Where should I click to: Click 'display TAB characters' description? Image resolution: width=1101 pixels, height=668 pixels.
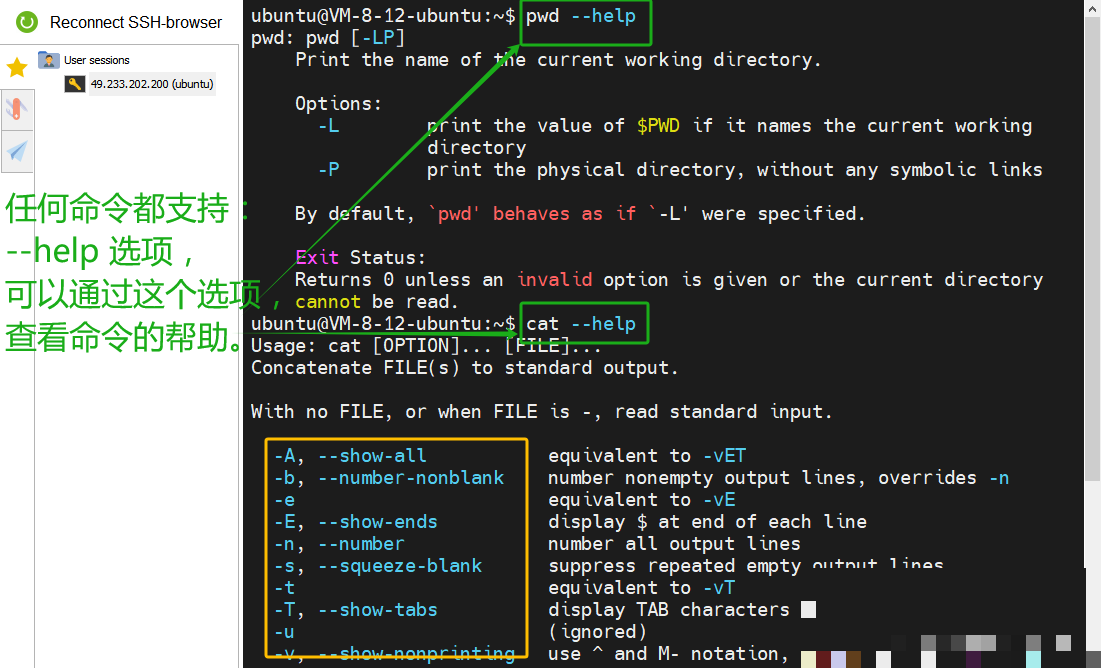pos(668,610)
